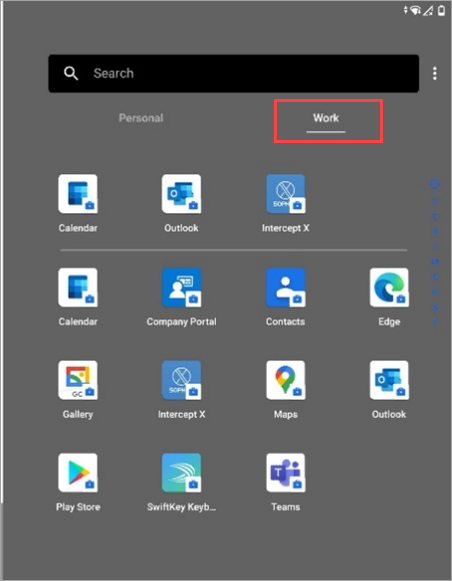Open the three-dot overflow menu
452x581 pixels.
[435, 73]
